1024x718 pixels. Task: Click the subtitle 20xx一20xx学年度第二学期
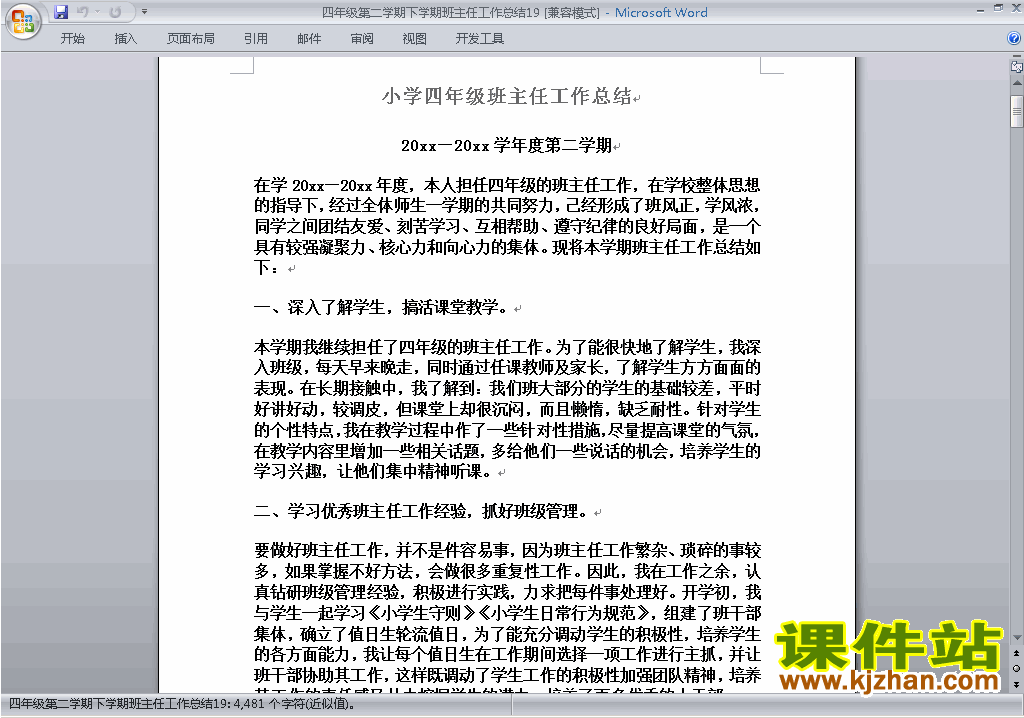point(505,145)
